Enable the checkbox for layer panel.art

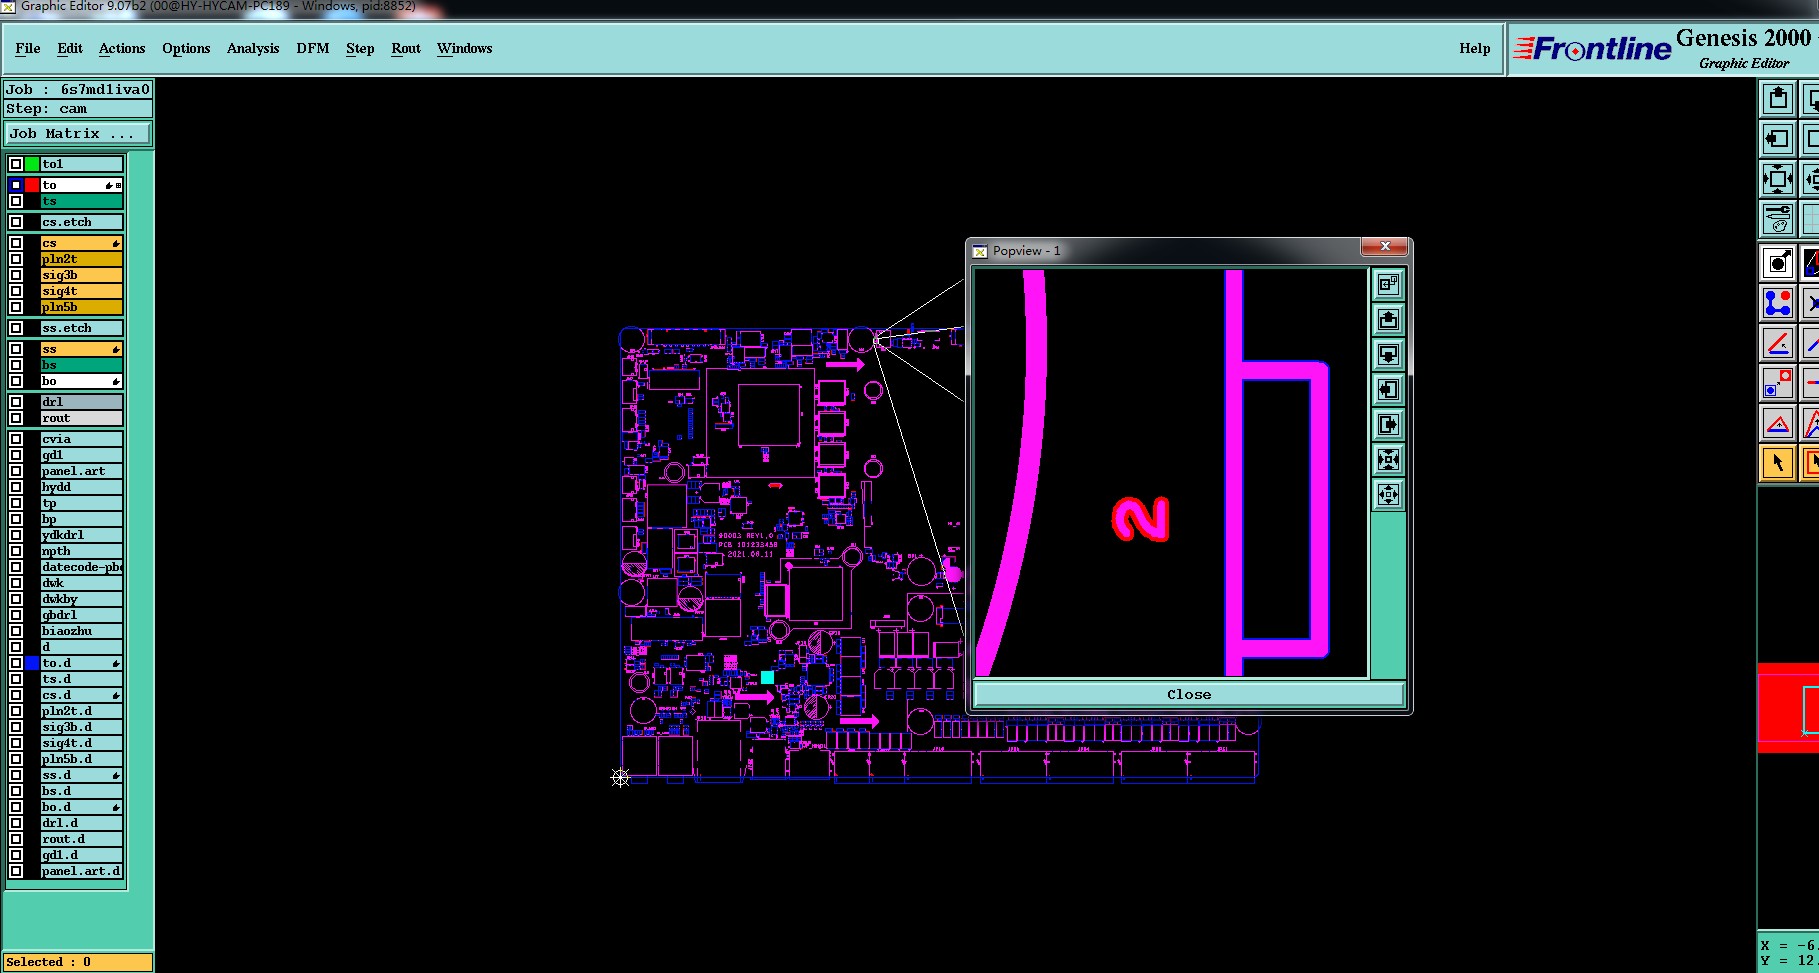(16, 471)
